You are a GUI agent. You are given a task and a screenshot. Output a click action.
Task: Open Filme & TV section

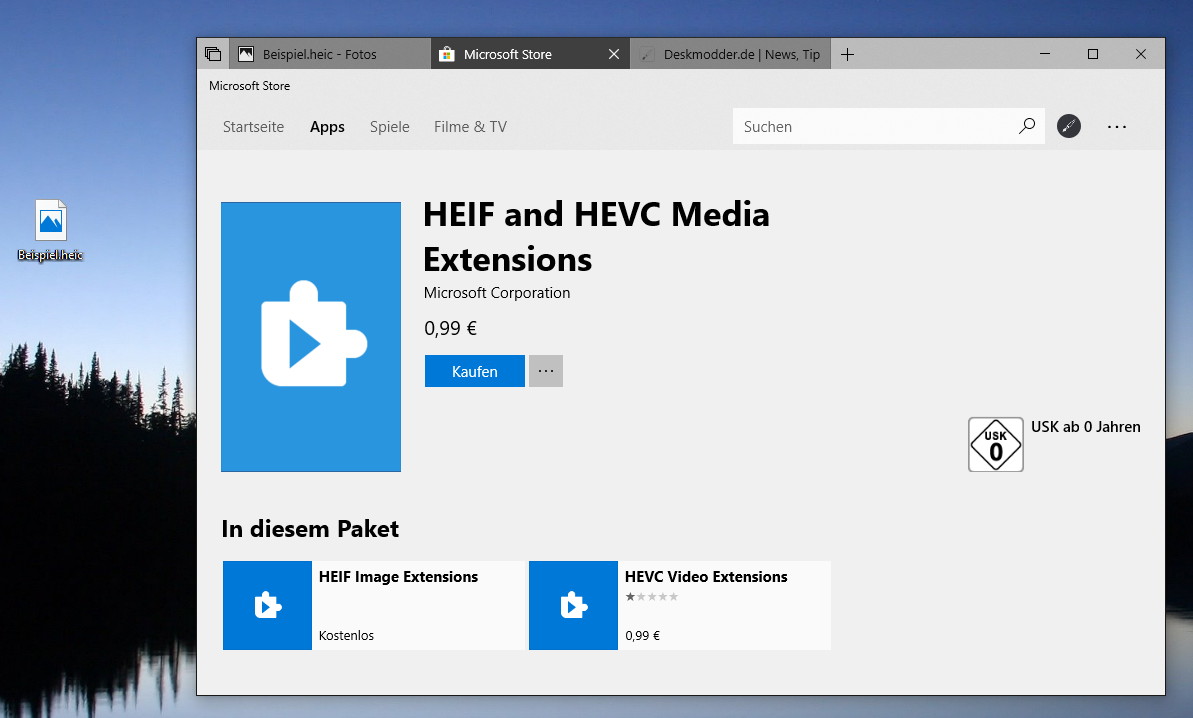pyautogui.click(x=470, y=127)
